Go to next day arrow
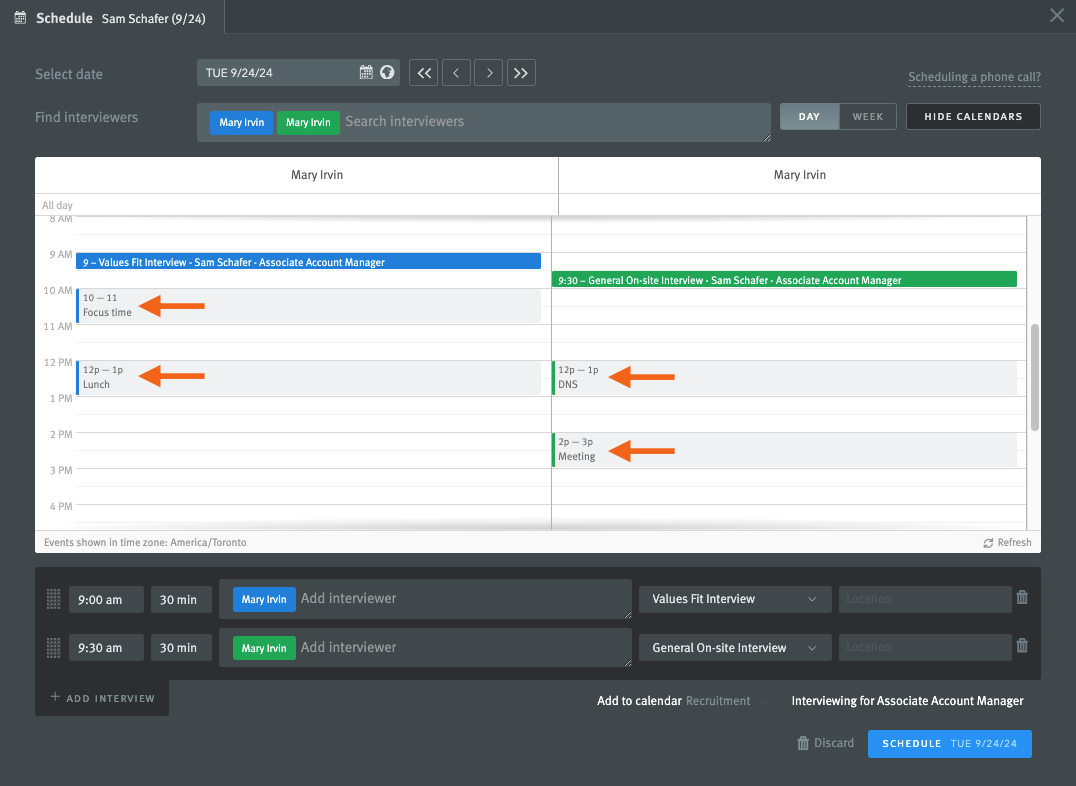Image resolution: width=1076 pixels, height=786 pixels. tap(488, 72)
